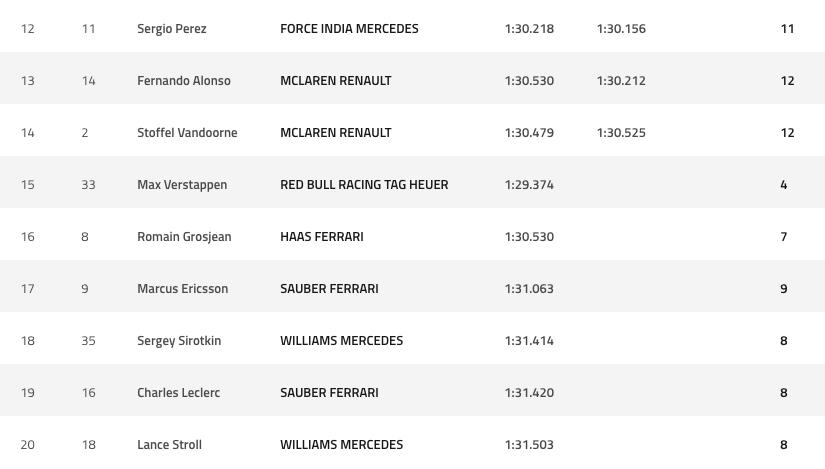Image resolution: width=825 pixels, height=469 pixels.
Task: Select car number 33 cell
Action: (89, 185)
